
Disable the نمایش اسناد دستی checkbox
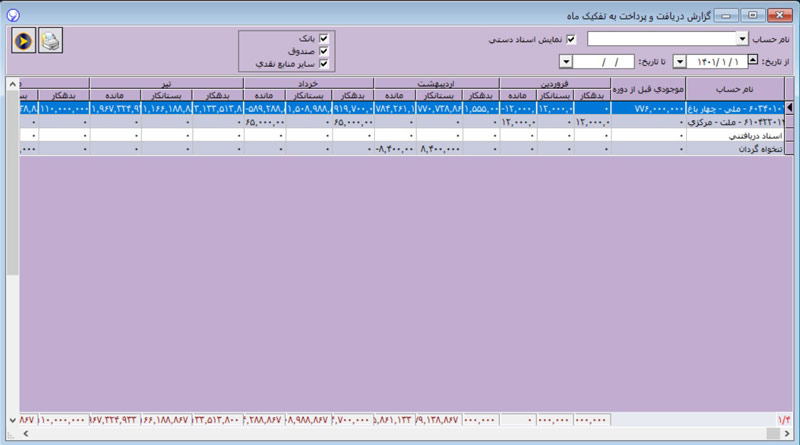point(572,39)
